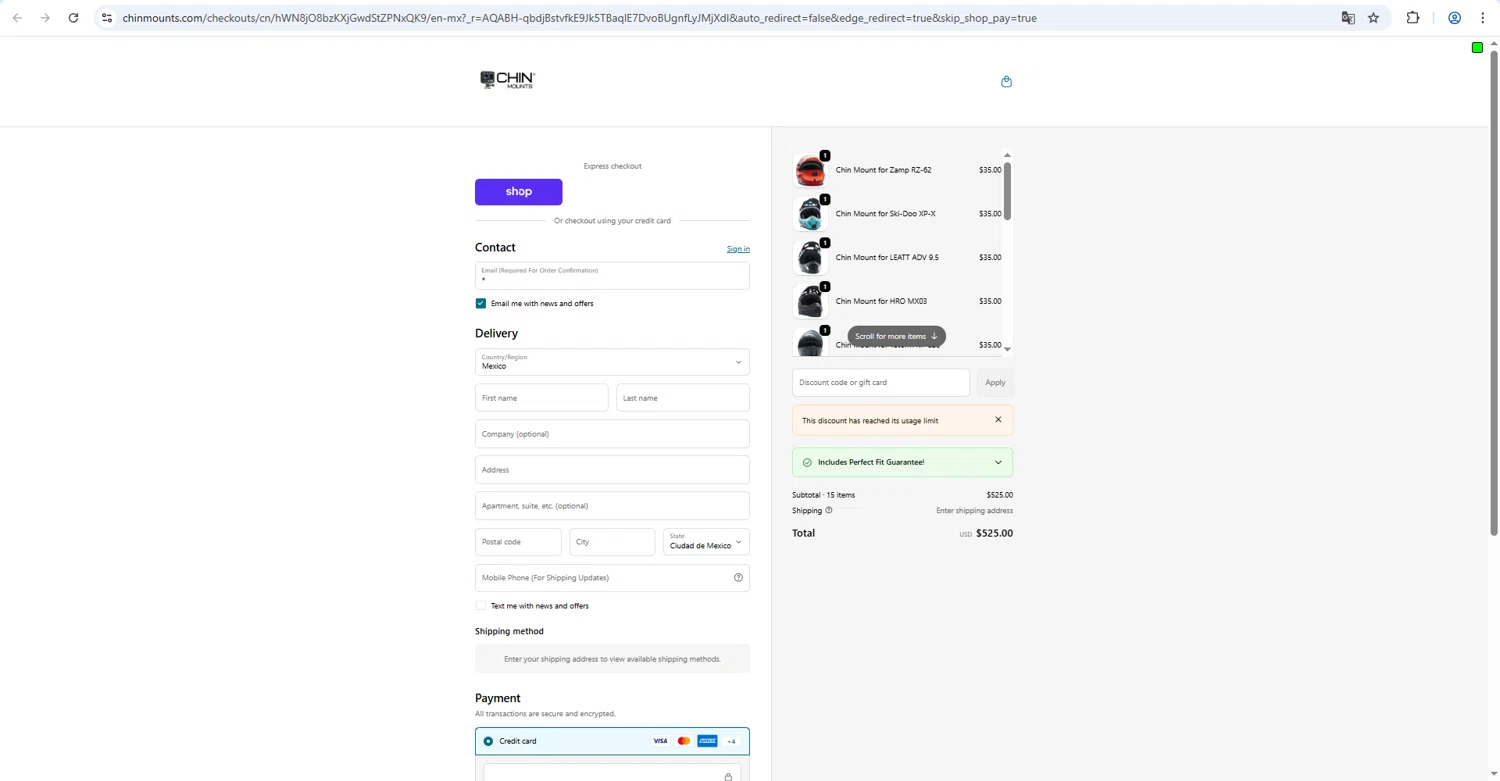Focus the Company (optional) field
The image size is (1500, 781).
[x=612, y=434]
